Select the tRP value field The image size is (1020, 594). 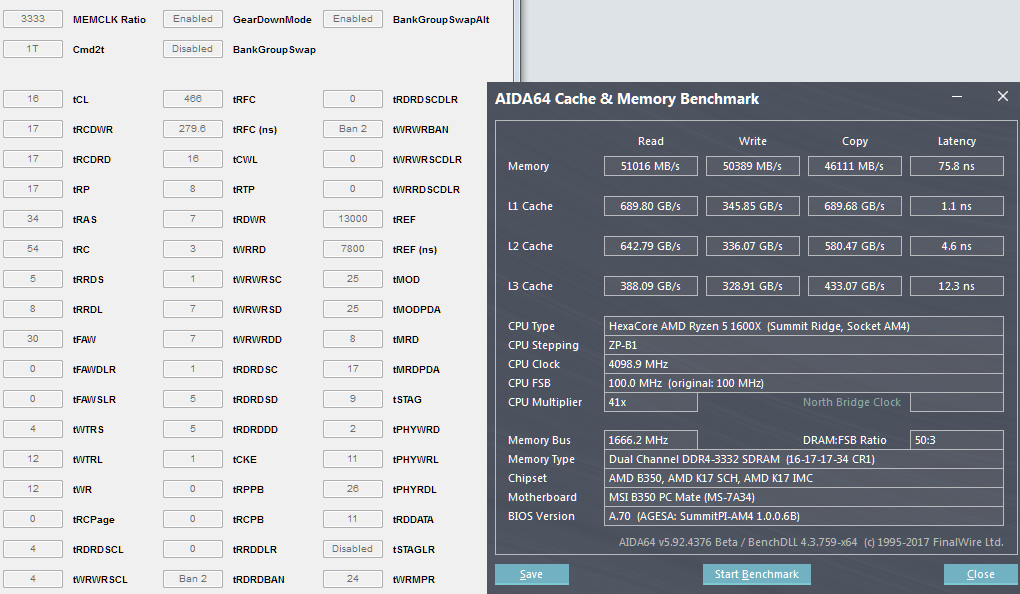pos(33,189)
